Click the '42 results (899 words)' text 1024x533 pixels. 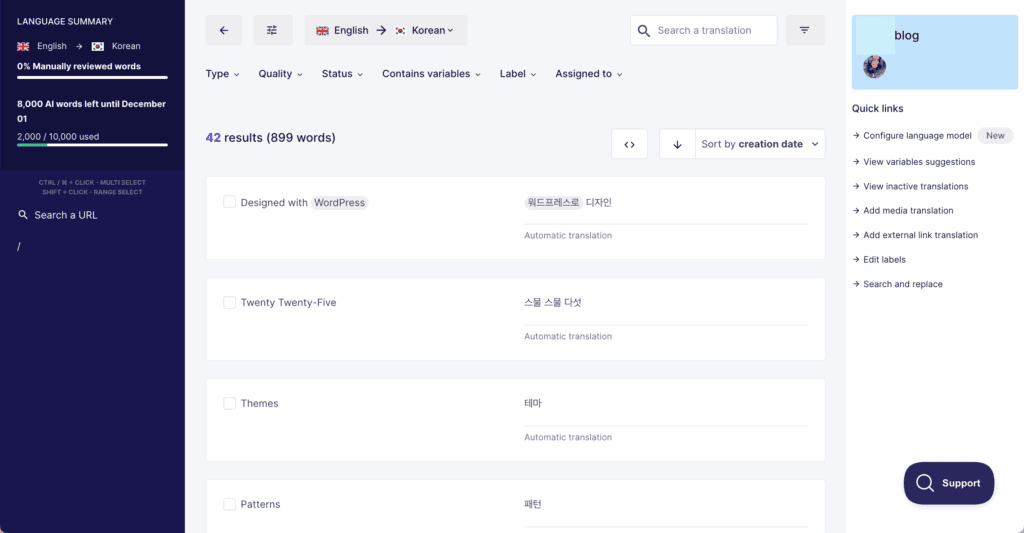(270, 138)
